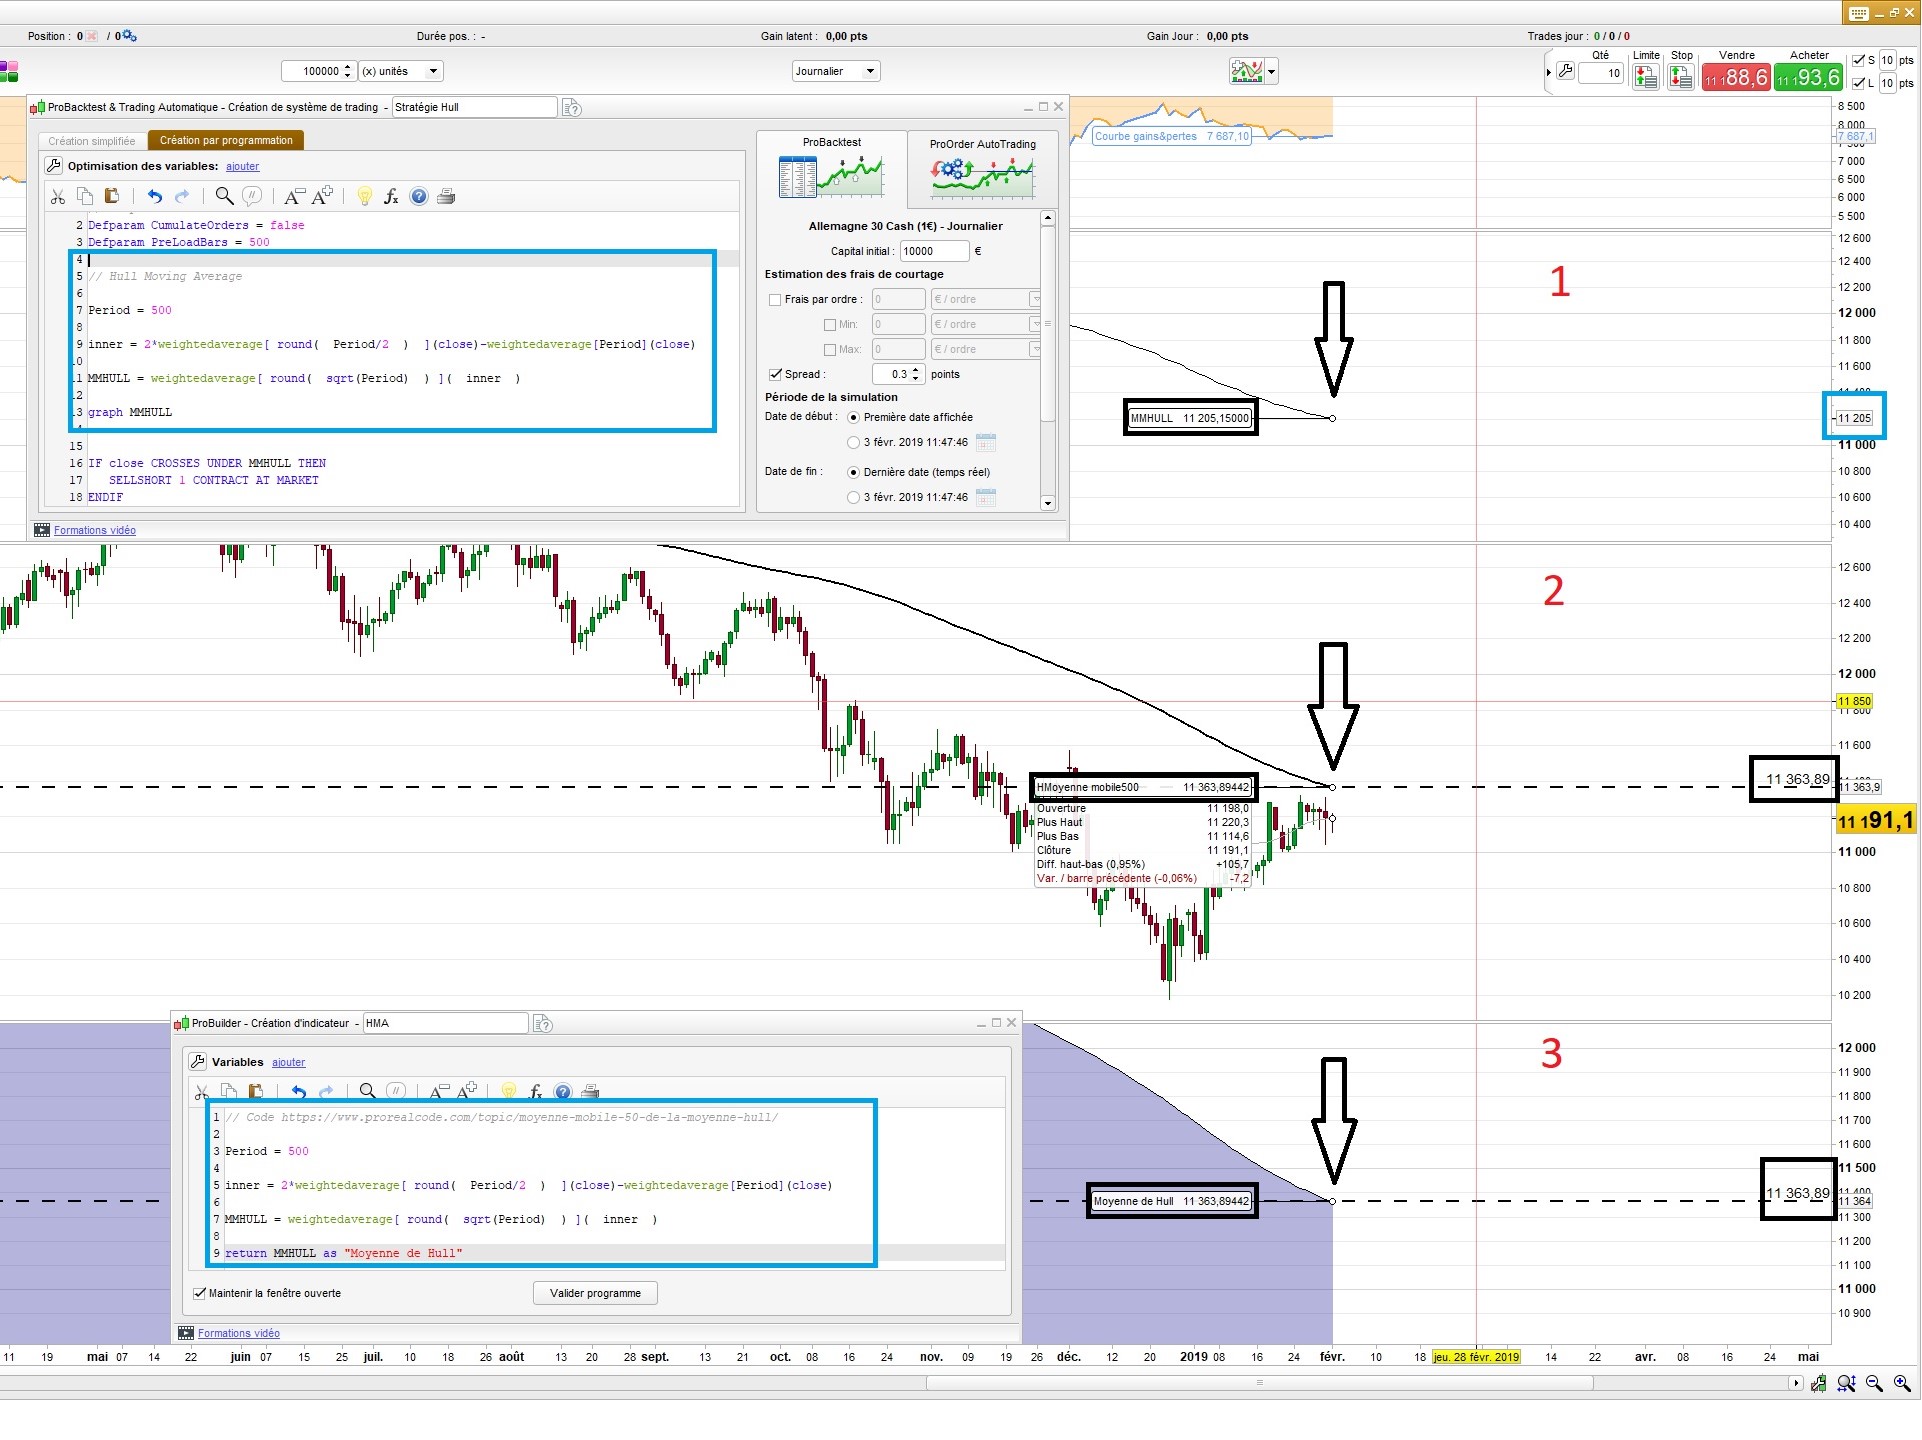
Task: Click the undo arrow in ProBacktest toolbar
Action: [x=154, y=197]
